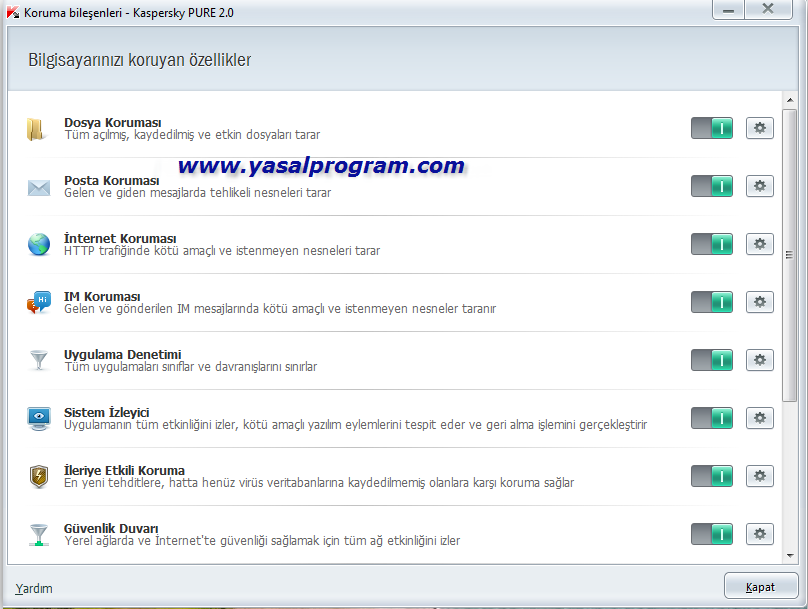The image size is (808, 609).
Task: Open the Yardım help link
Action: (34, 588)
